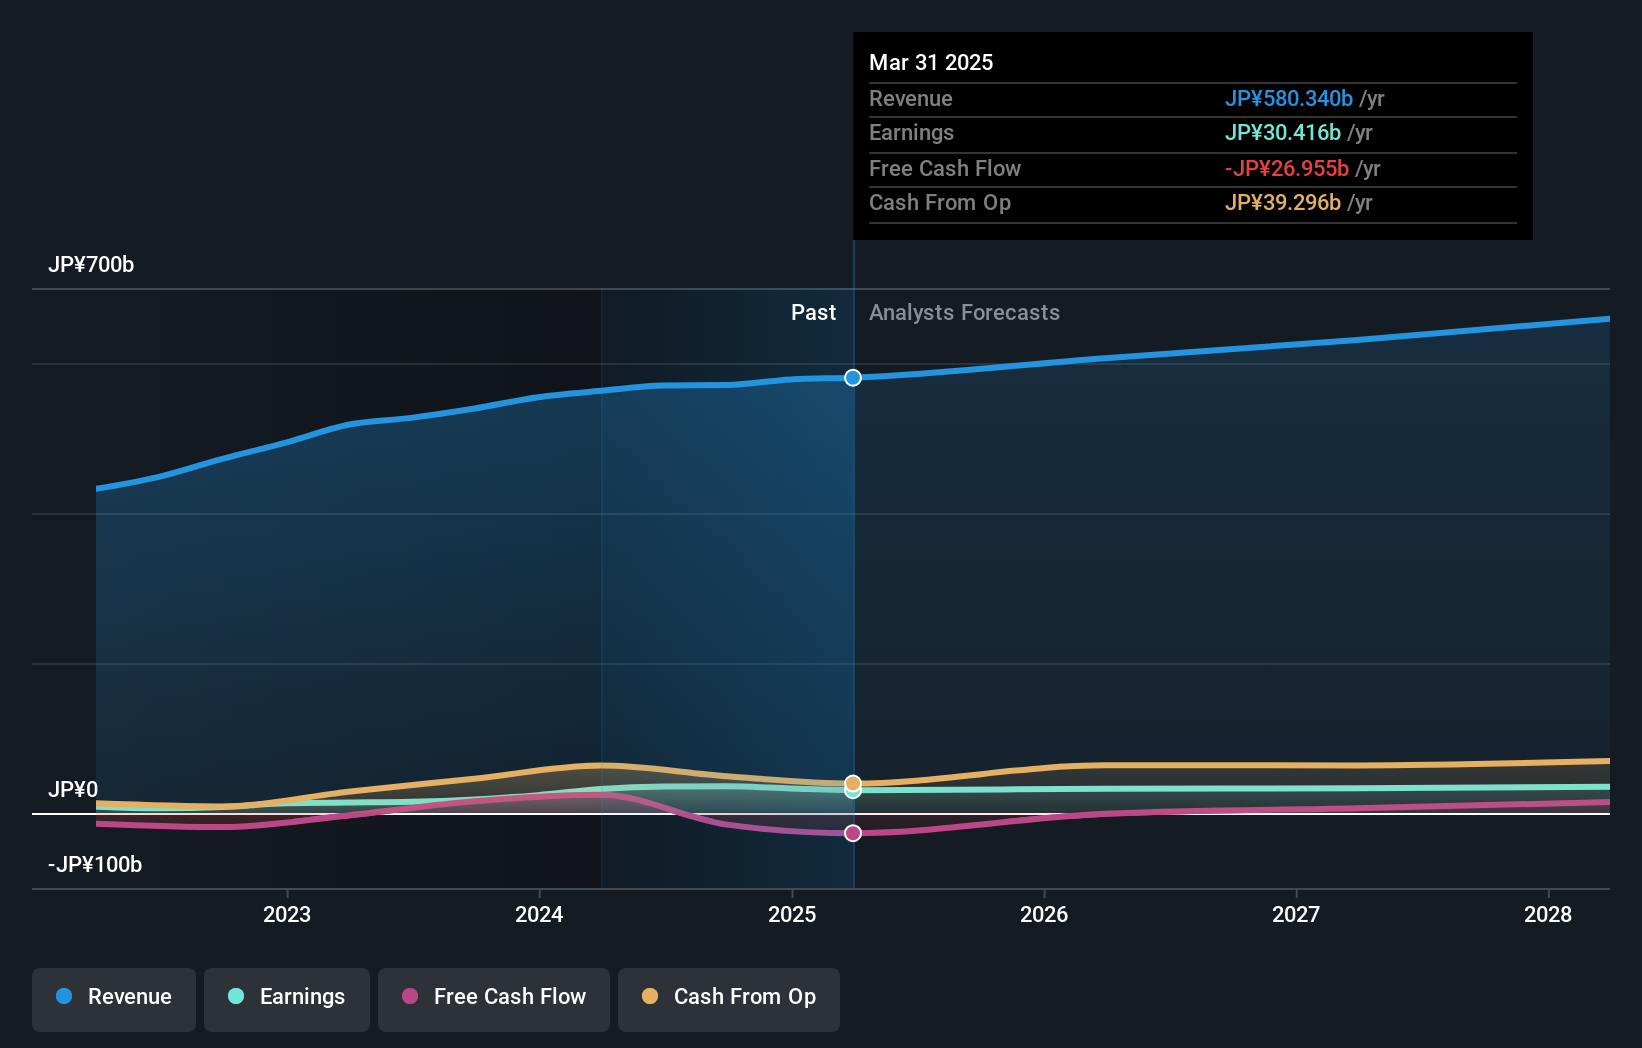This screenshot has width=1642, height=1048.
Task: Click the 2024 x-axis label
Action: point(539,914)
